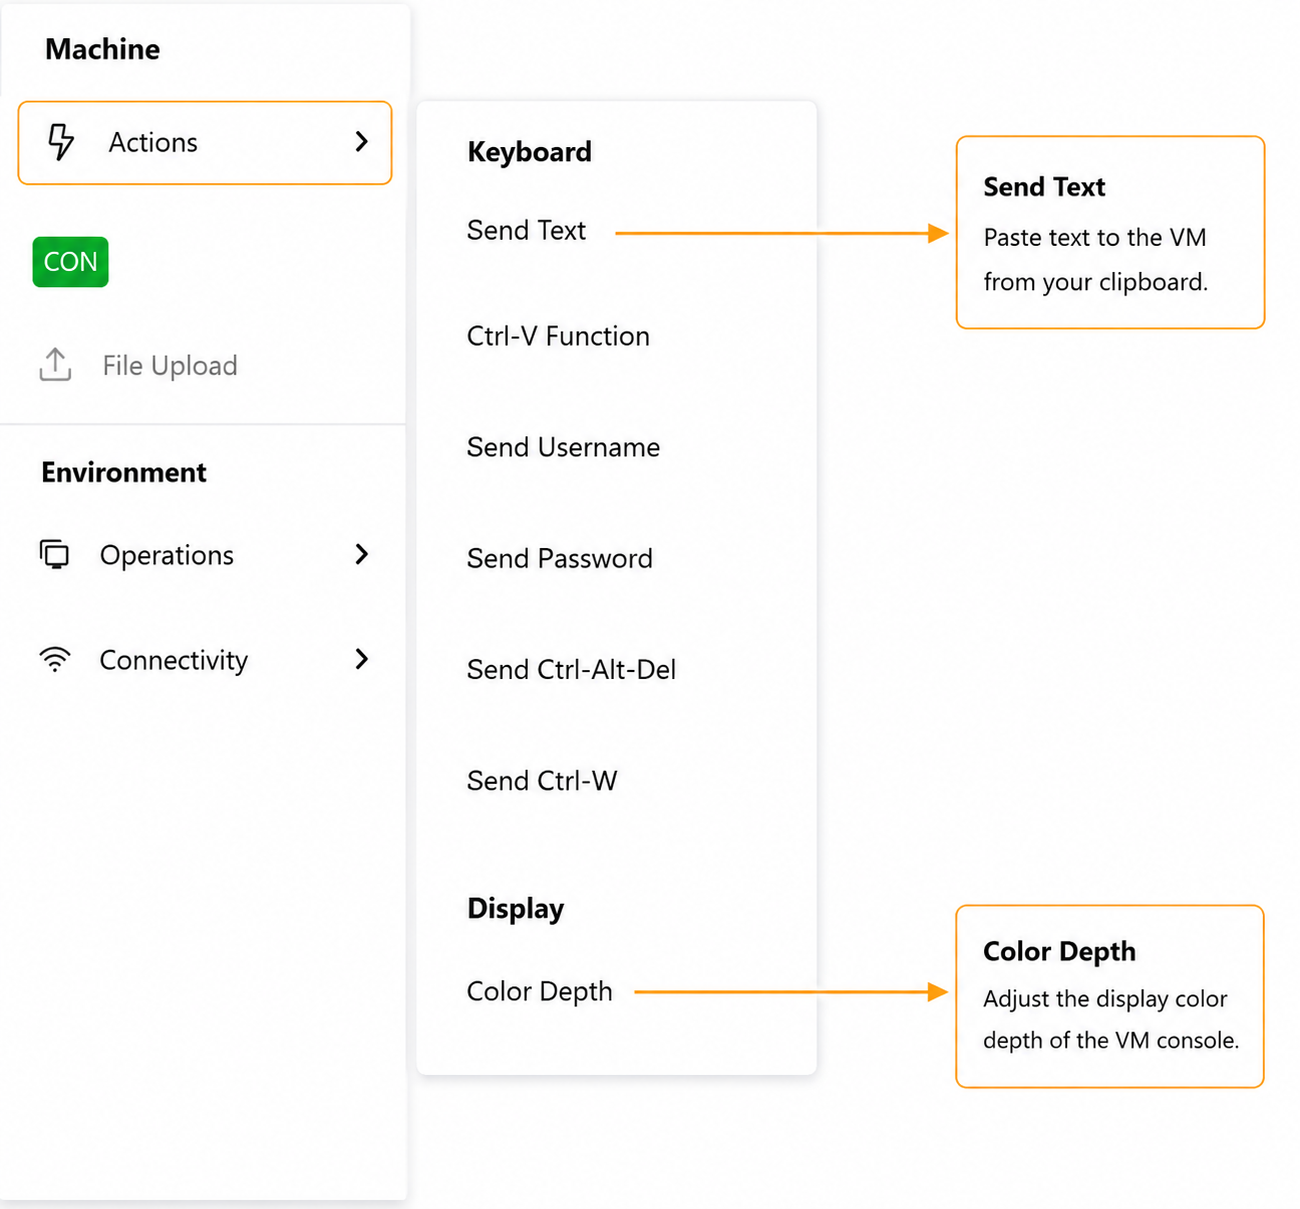Select Send Username menu item
The image size is (1300, 1209).
563,447
